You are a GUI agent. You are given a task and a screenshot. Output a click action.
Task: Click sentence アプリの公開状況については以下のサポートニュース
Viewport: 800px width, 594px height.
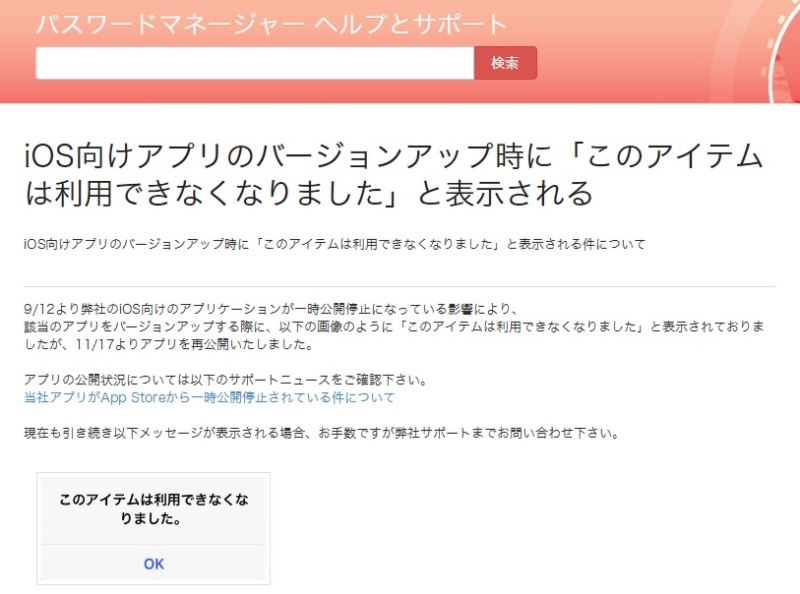225,381
